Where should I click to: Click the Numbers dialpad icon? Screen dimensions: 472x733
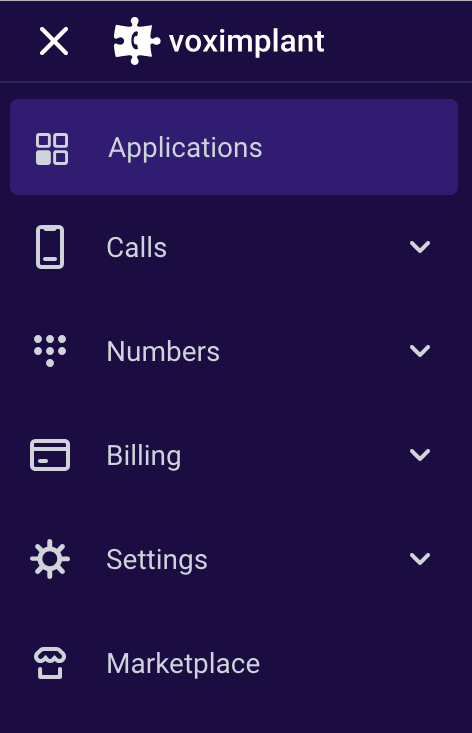point(50,351)
